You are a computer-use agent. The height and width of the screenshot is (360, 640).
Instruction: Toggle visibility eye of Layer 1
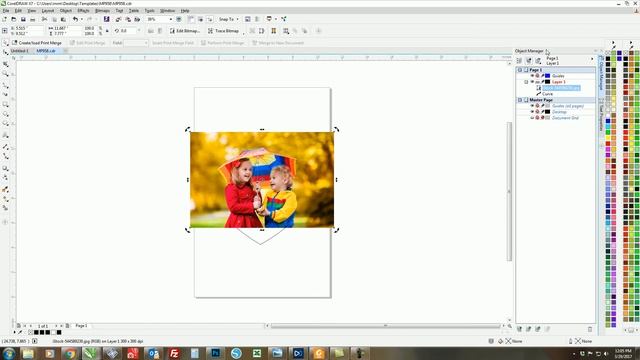(532, 82)
